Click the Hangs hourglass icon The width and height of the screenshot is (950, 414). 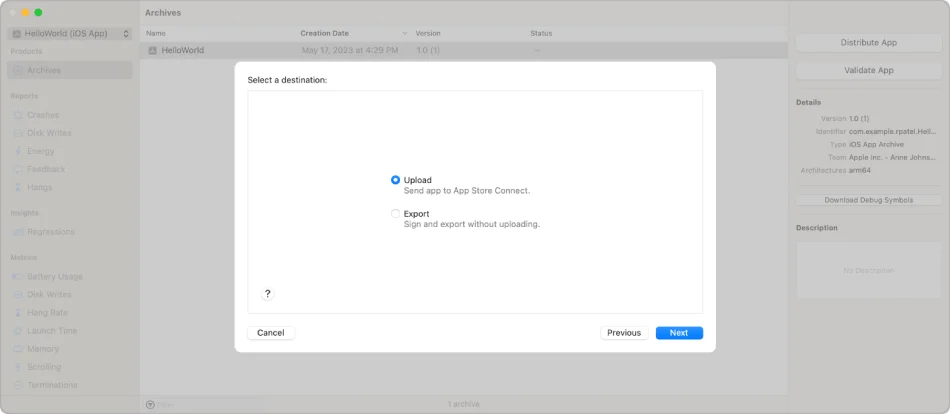pyautogui.click(x=18, y=187)
